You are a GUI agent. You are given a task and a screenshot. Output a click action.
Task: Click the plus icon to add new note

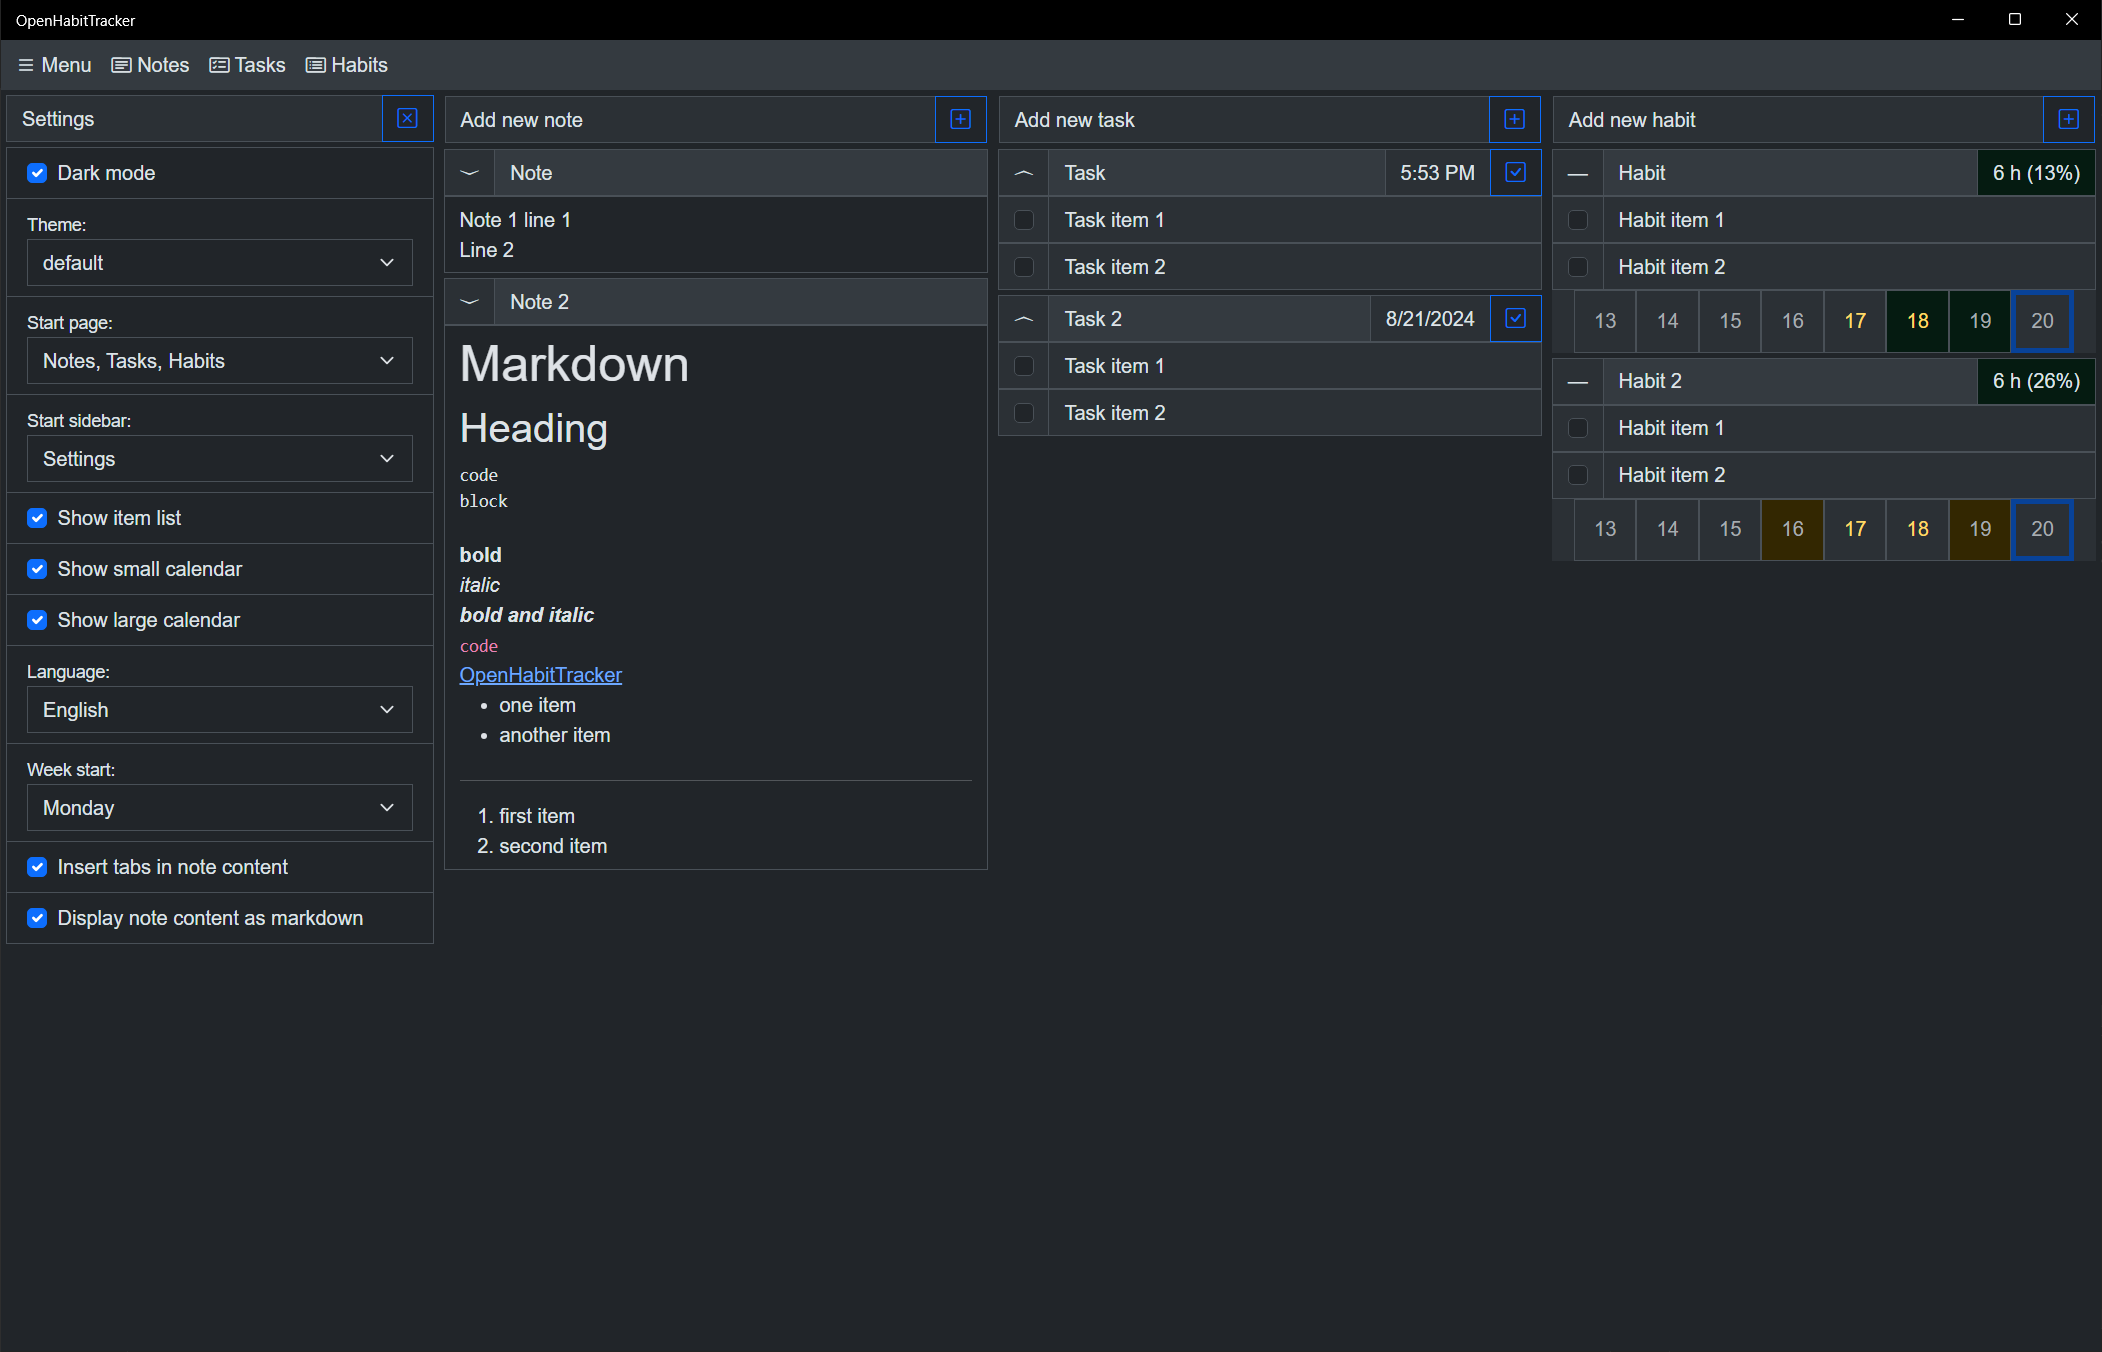(960, 120)
